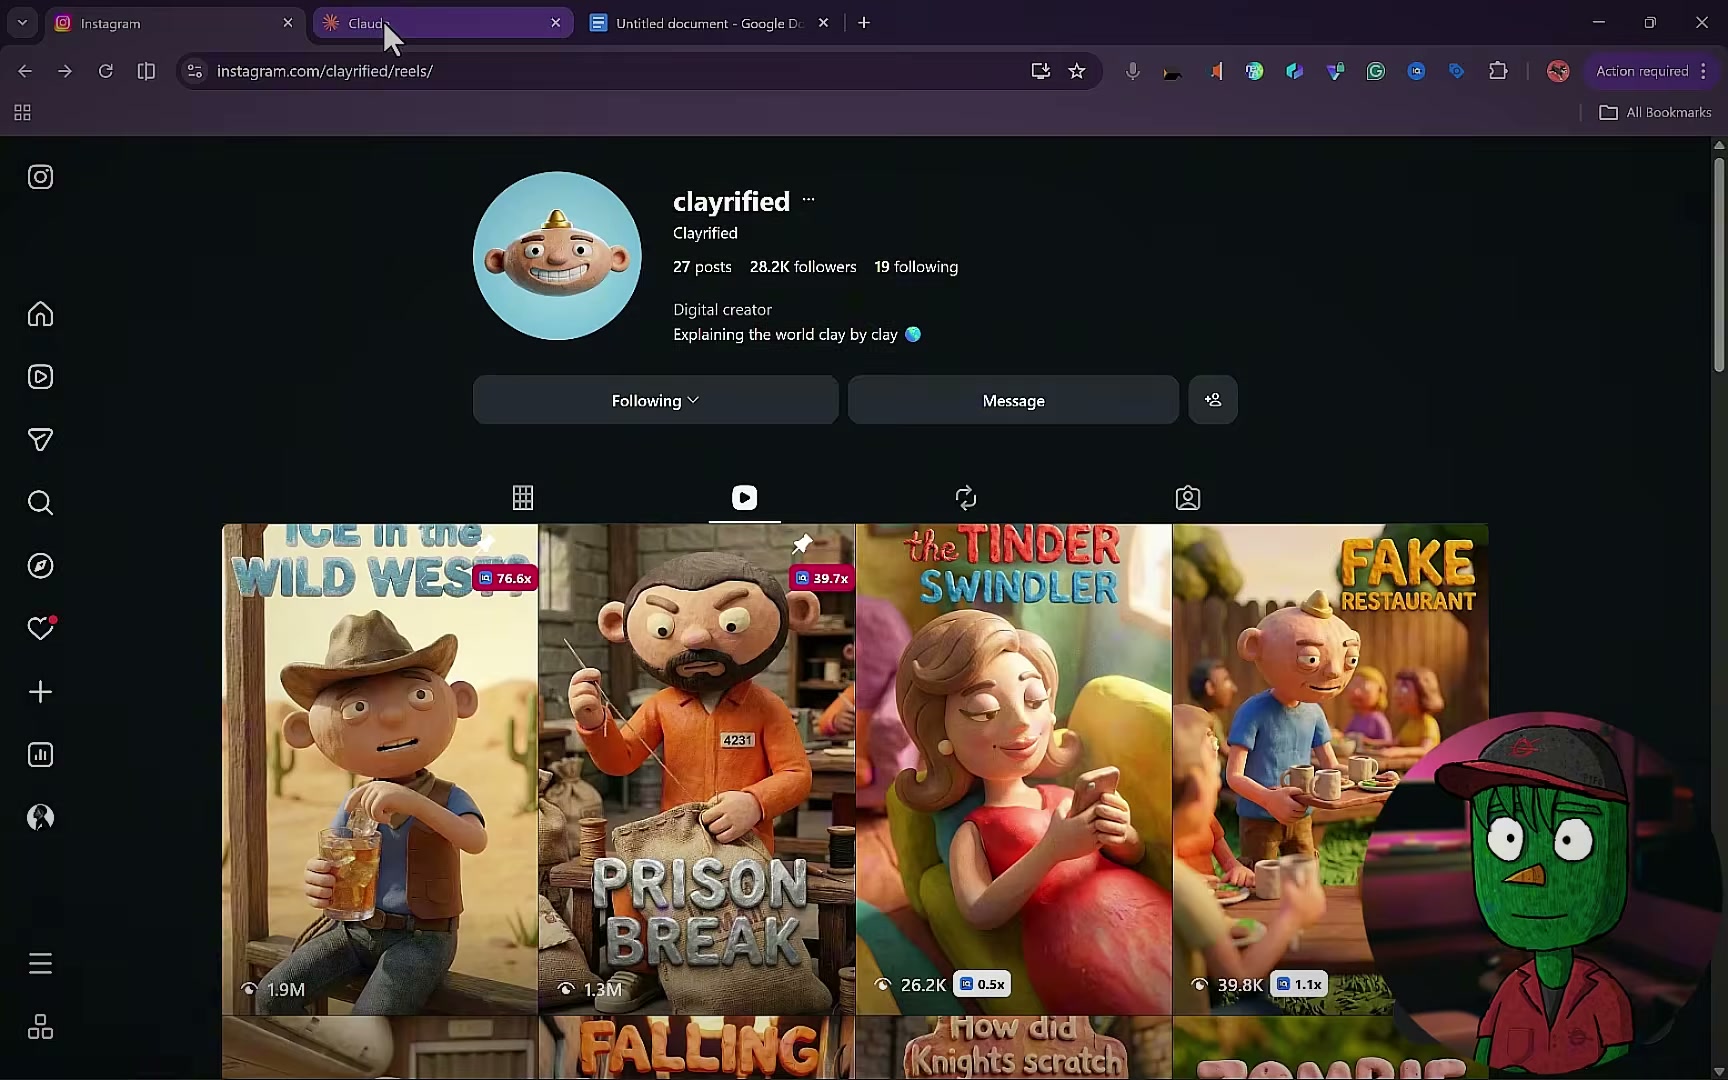The height and width of the screenshot is (1080, 1728).
Task: Click the page vertical scrollbar
Action: 1719,265
